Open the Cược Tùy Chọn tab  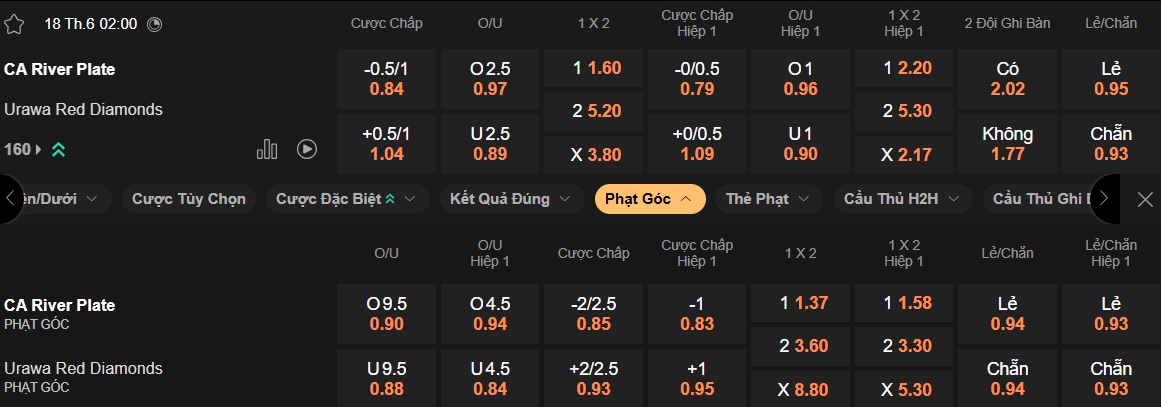(x=189, y=199)
